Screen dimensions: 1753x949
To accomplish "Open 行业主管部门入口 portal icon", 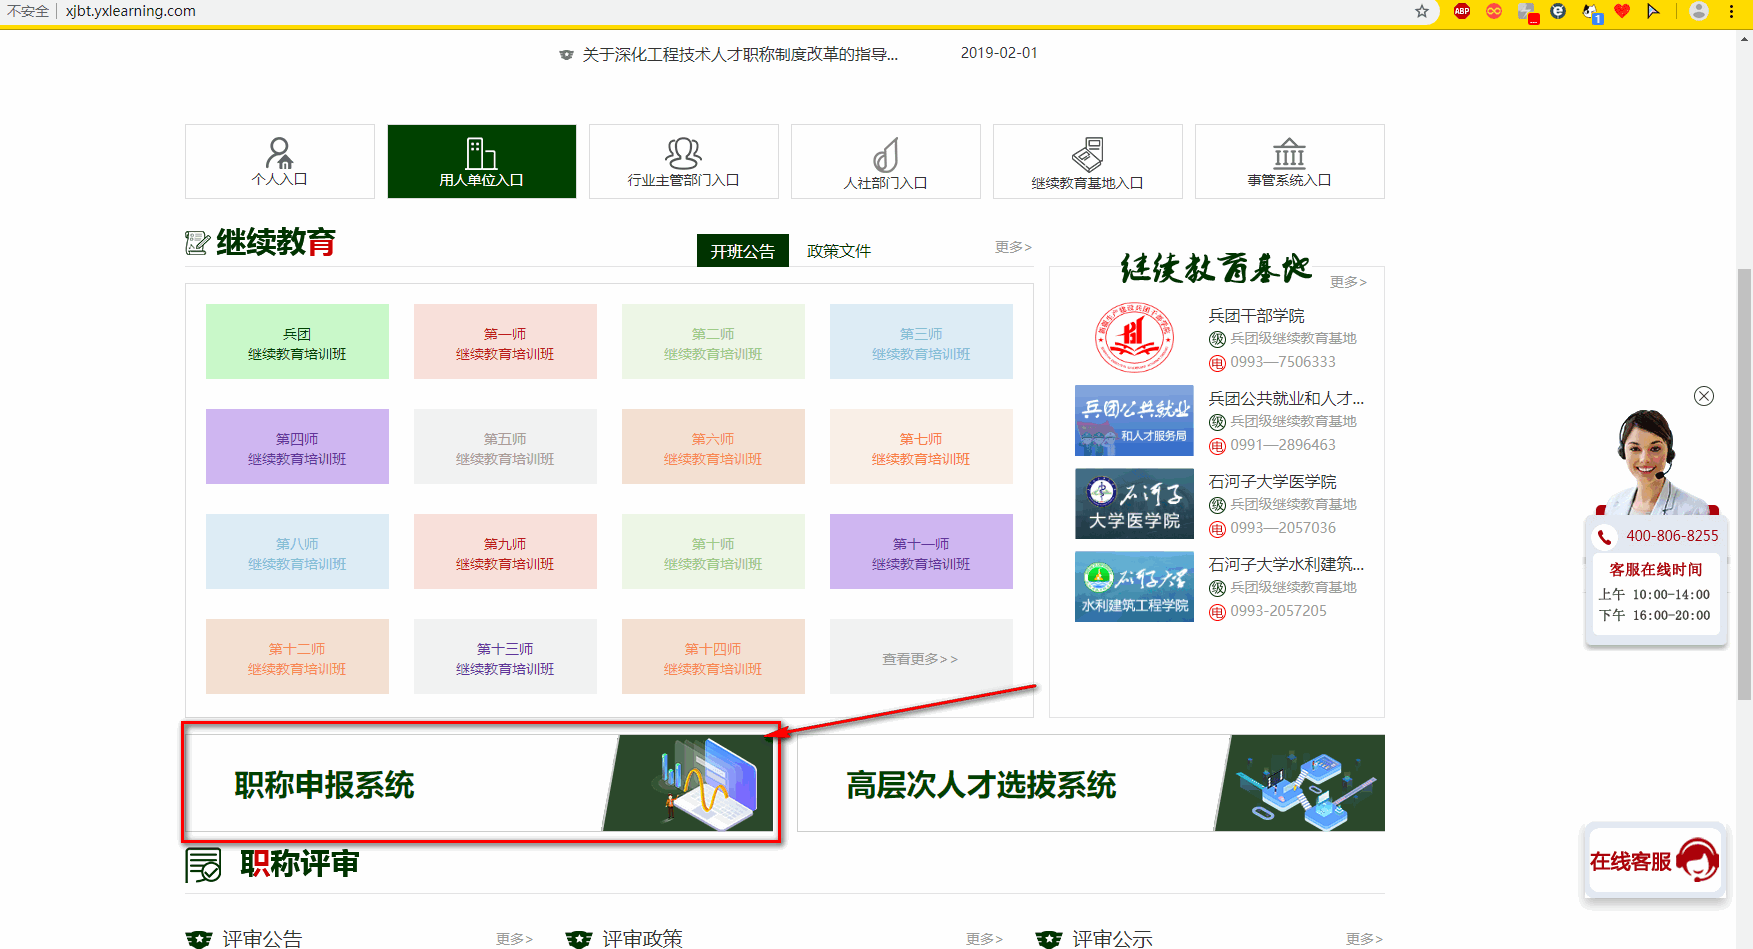I will 683,154.
